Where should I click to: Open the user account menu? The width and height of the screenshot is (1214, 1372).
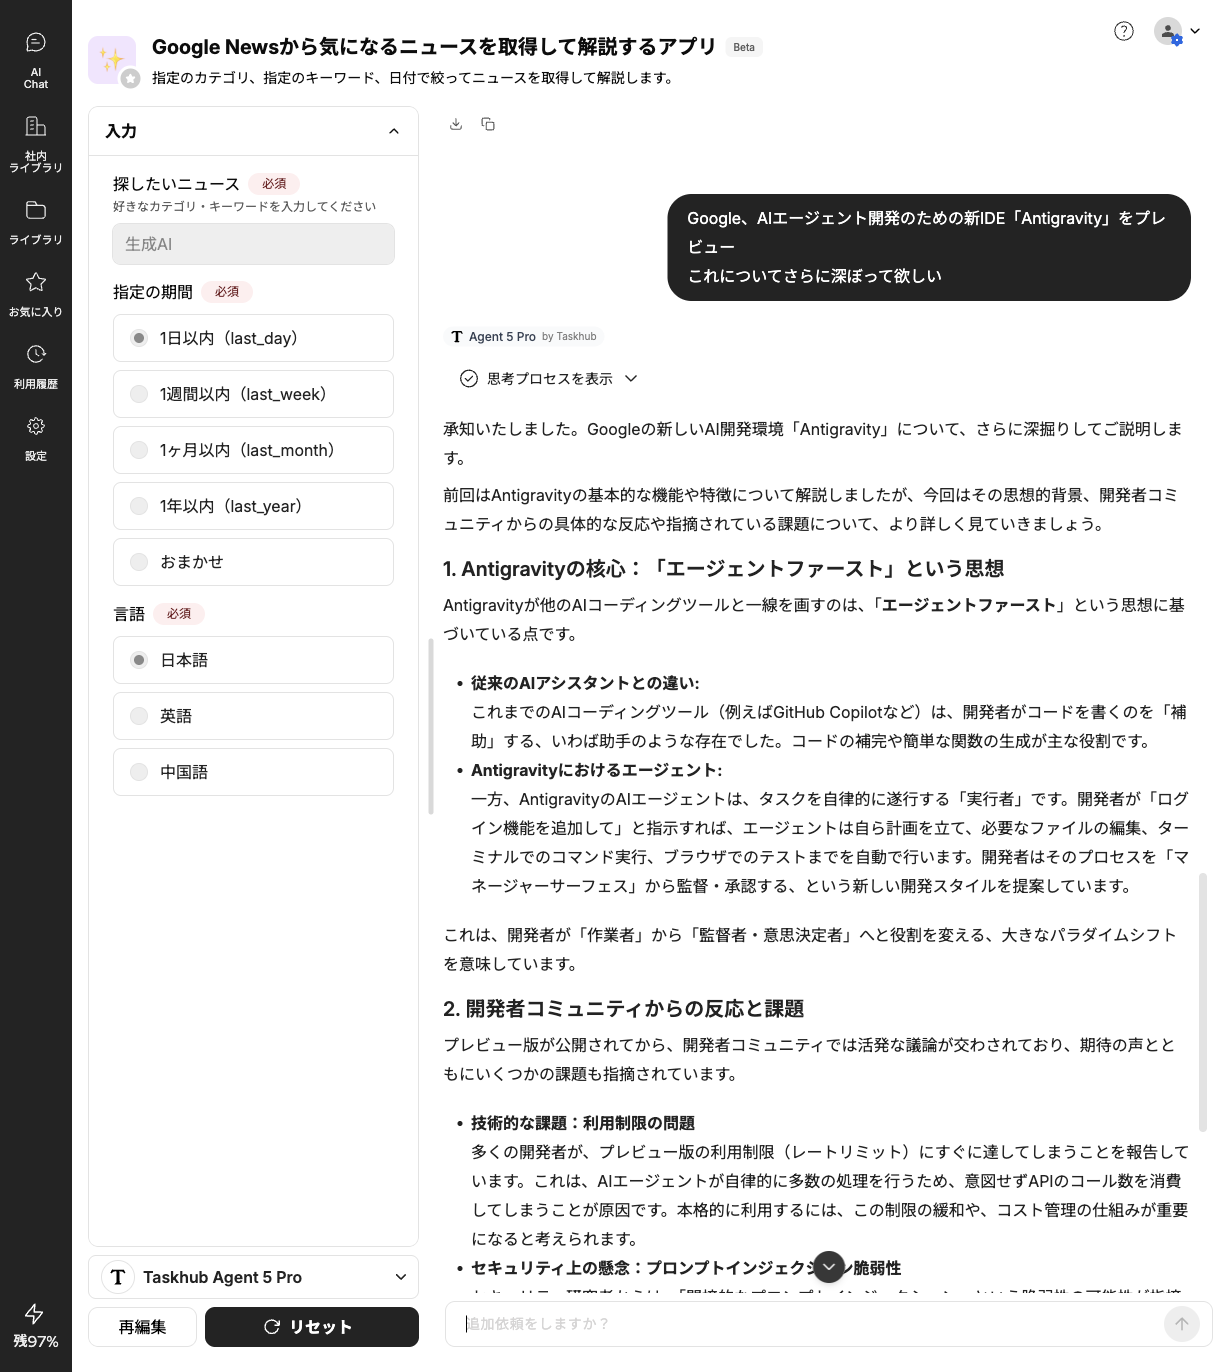point(1176,31)
